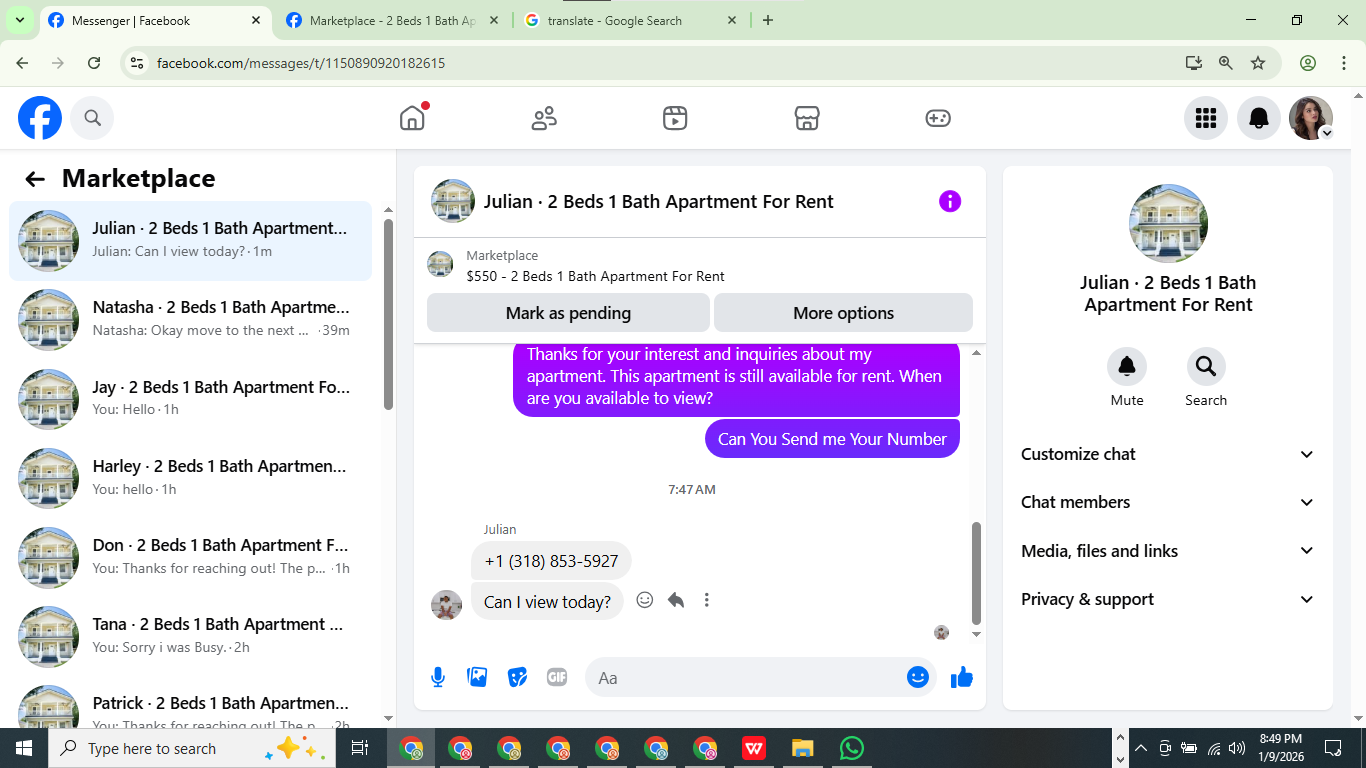Bookmark this page with the star icon

click(1258, 63)
